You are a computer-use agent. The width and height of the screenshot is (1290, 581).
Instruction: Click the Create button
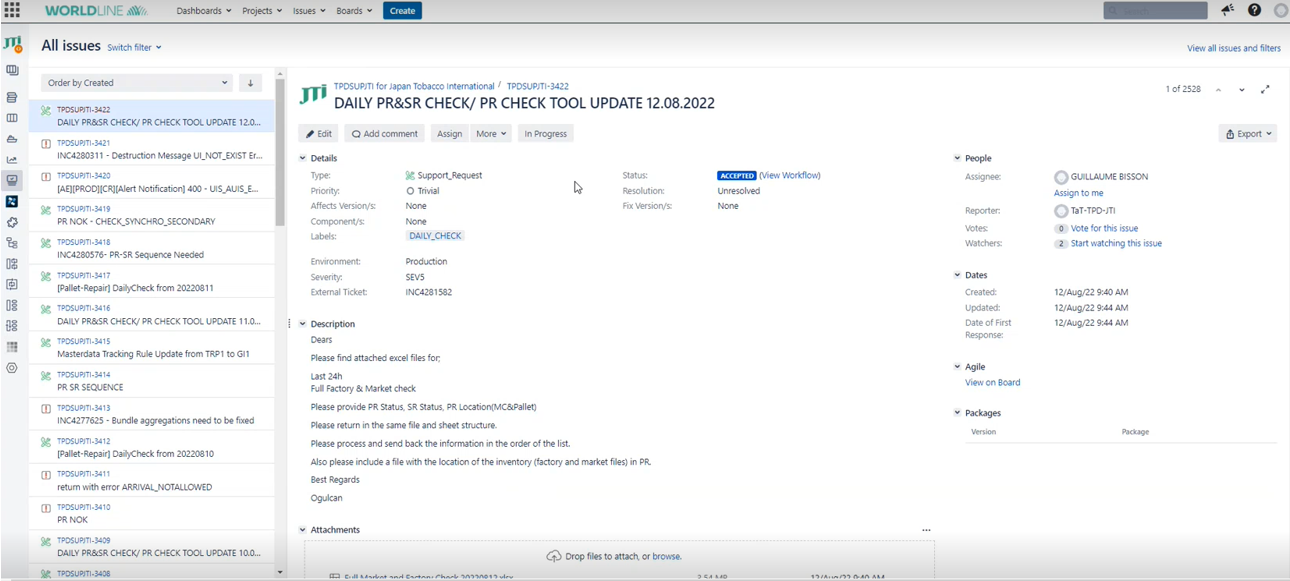[x=402, y=11]
